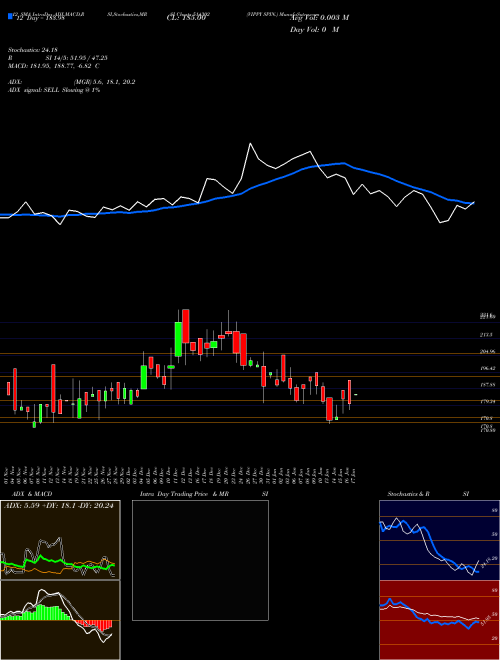Click the 'Stochastics & R' panel title
500x660 pixels.
pos(408,494)
